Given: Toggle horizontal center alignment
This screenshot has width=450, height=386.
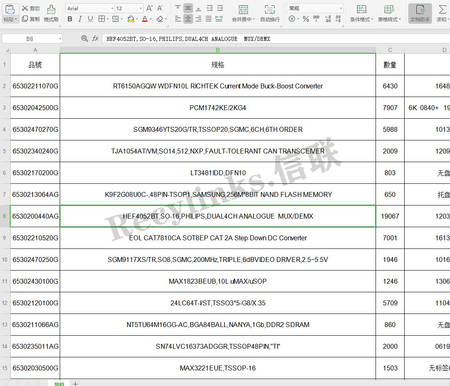Looking at the screenshot, I should 188,19.
